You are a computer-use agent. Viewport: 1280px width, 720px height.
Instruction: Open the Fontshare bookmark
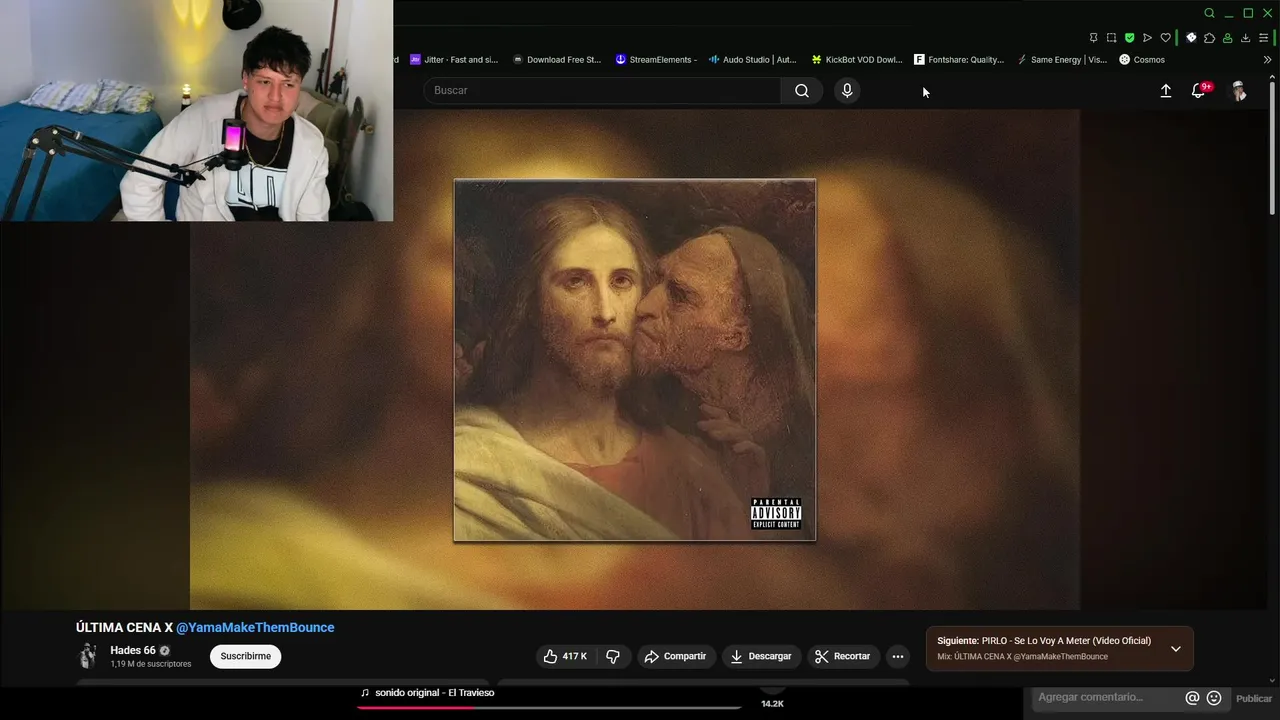(959, 60)
